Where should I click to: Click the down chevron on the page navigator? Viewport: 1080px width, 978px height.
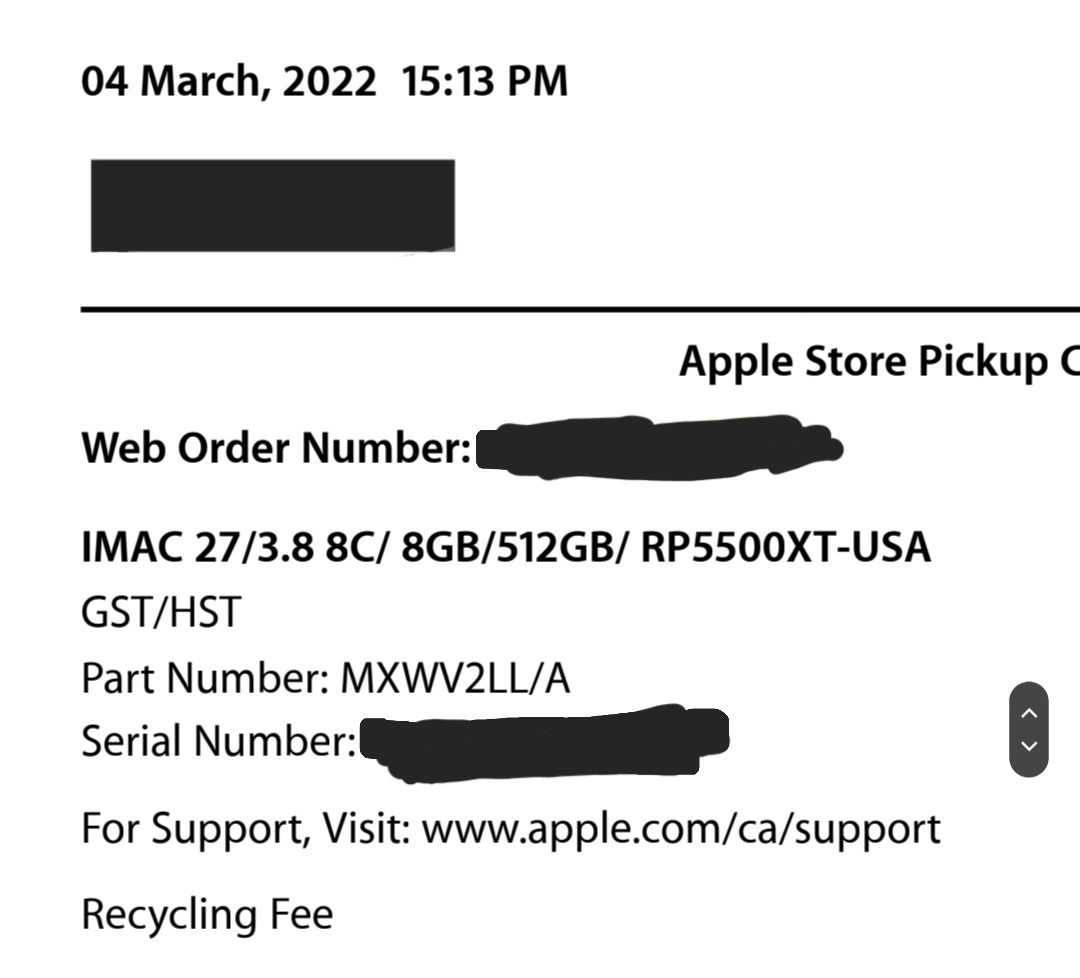[x=1028, y=746]
